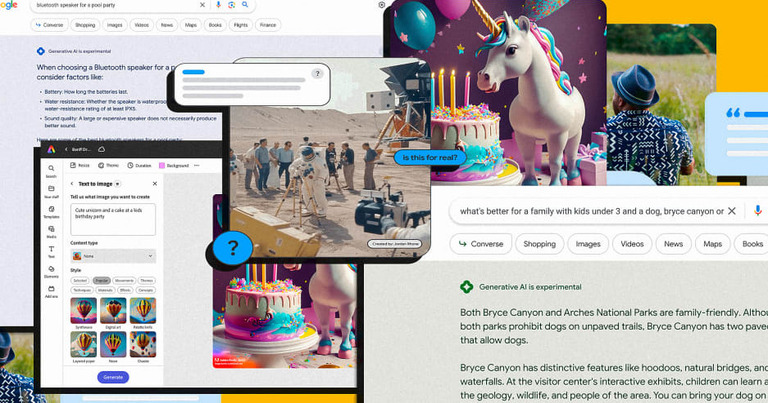This screenshot has height=403, width=768.
Task: Choose the Neon style thumbnail
Action: pos(113,344)
